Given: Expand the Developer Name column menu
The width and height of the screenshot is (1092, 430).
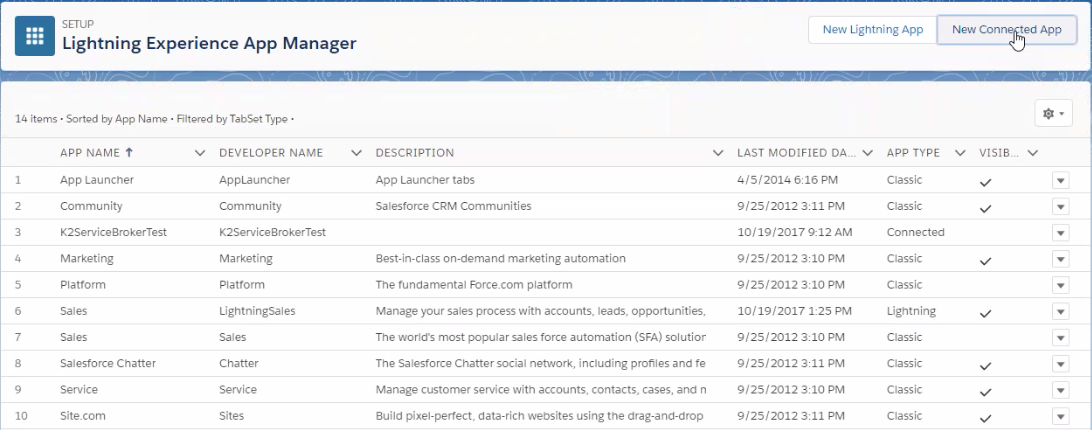Looking at the screenshot, I should 356,153.
